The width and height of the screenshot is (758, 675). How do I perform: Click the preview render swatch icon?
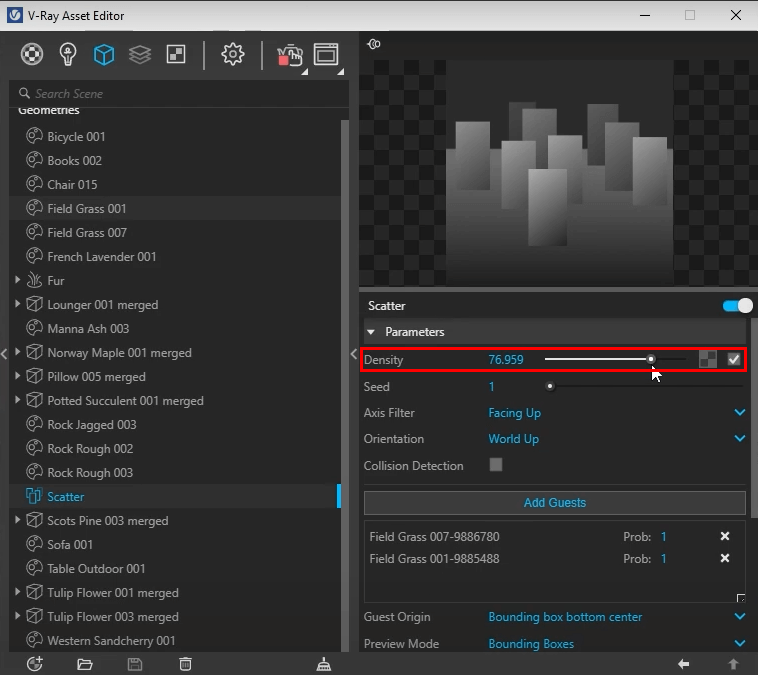[374, 44]
